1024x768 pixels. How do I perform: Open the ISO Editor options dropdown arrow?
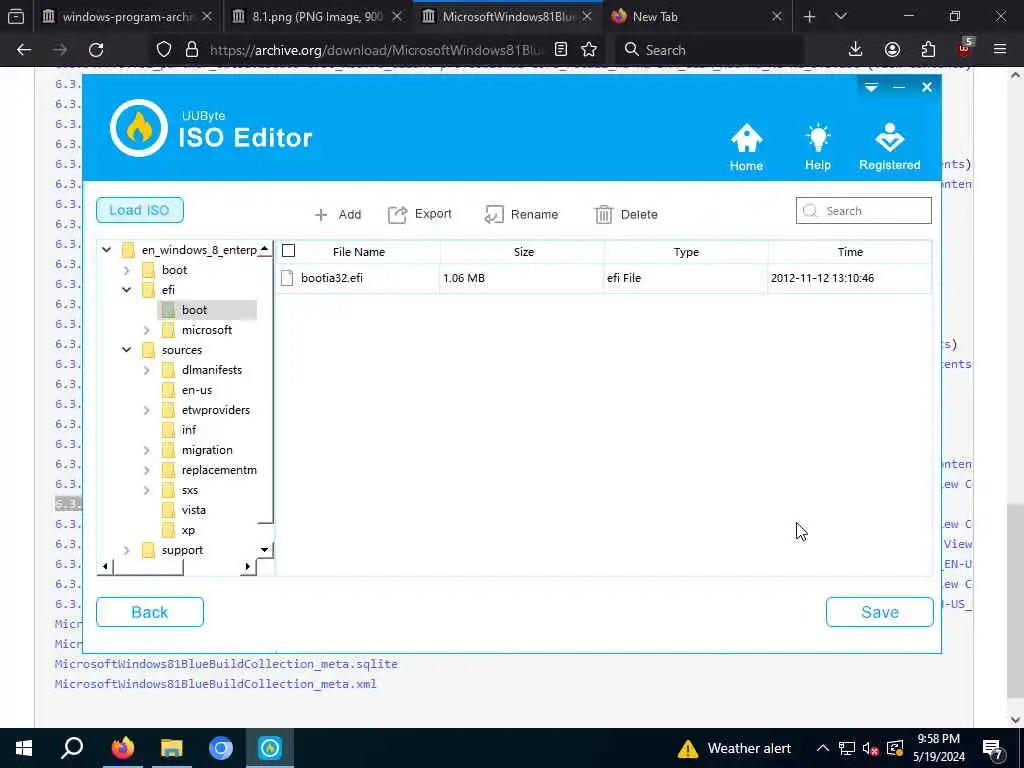point(871,87)
